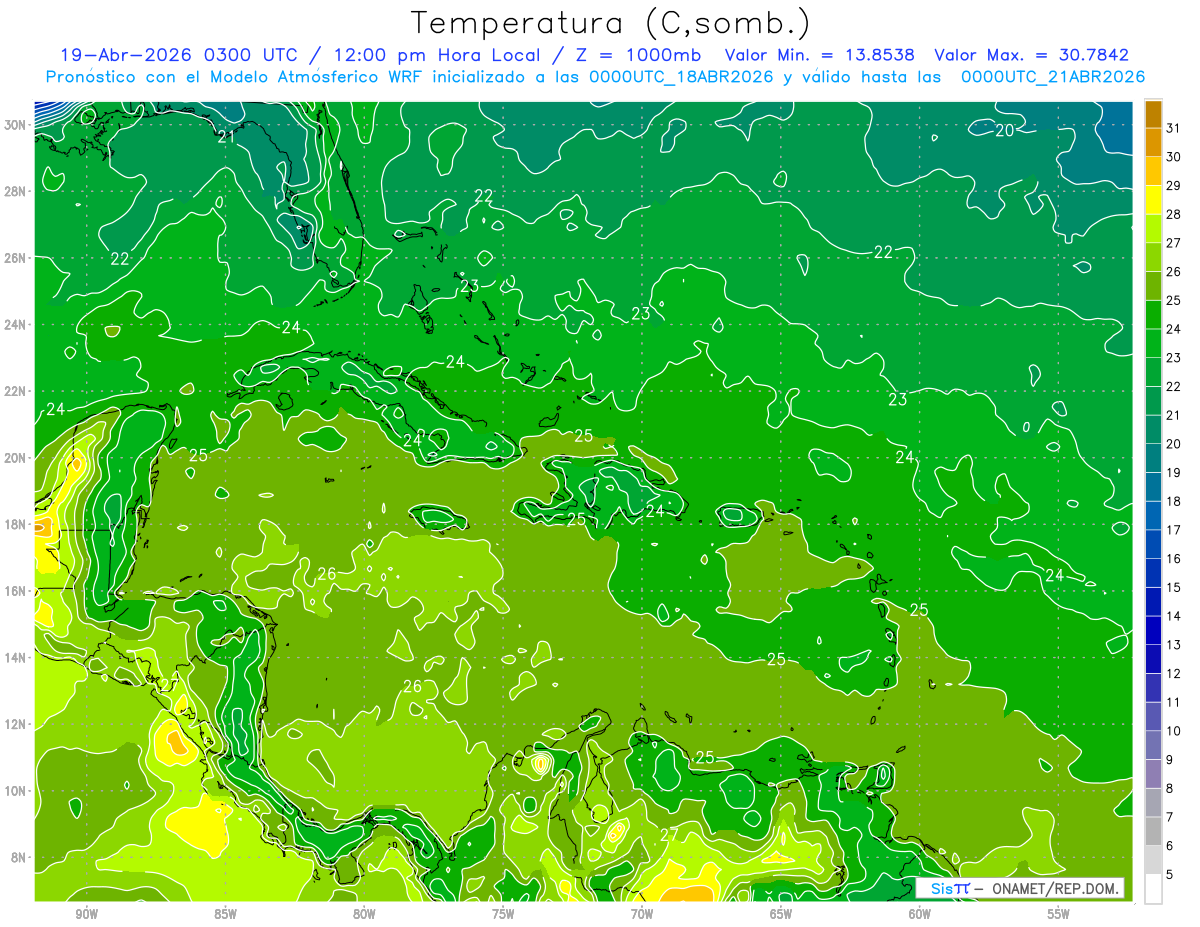
Task: Click the contour label 27 over Venezuela
Action: pos(669,834)
